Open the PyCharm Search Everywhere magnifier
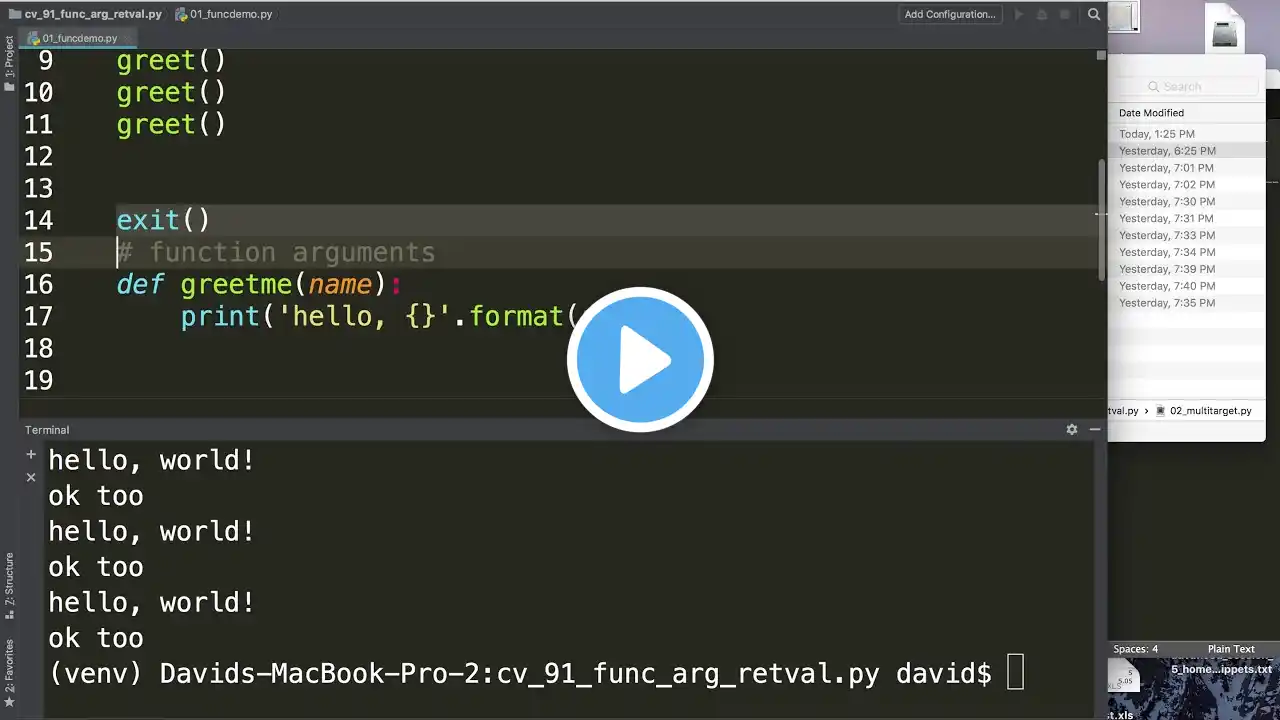Viewport: 1280px width, 720px height. pyautogui.click(x=1094, y=14)
